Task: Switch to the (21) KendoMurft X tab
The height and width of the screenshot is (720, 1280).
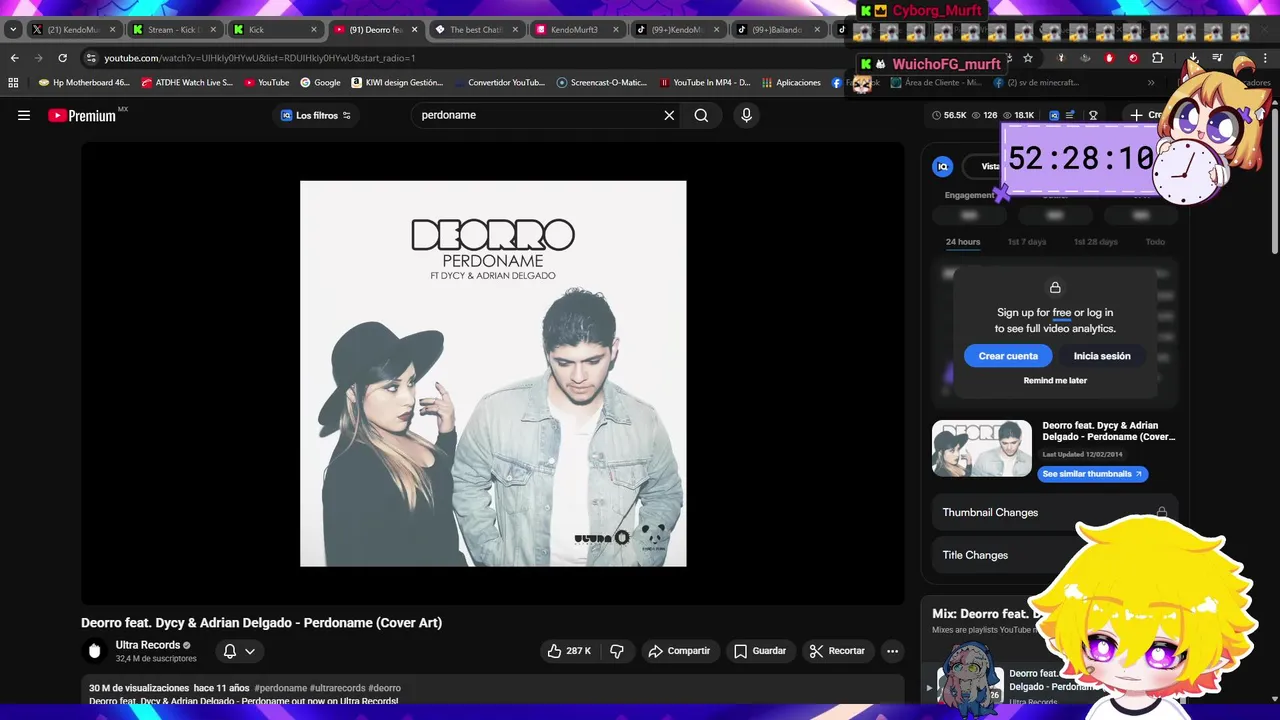Action: coord(74,30)
